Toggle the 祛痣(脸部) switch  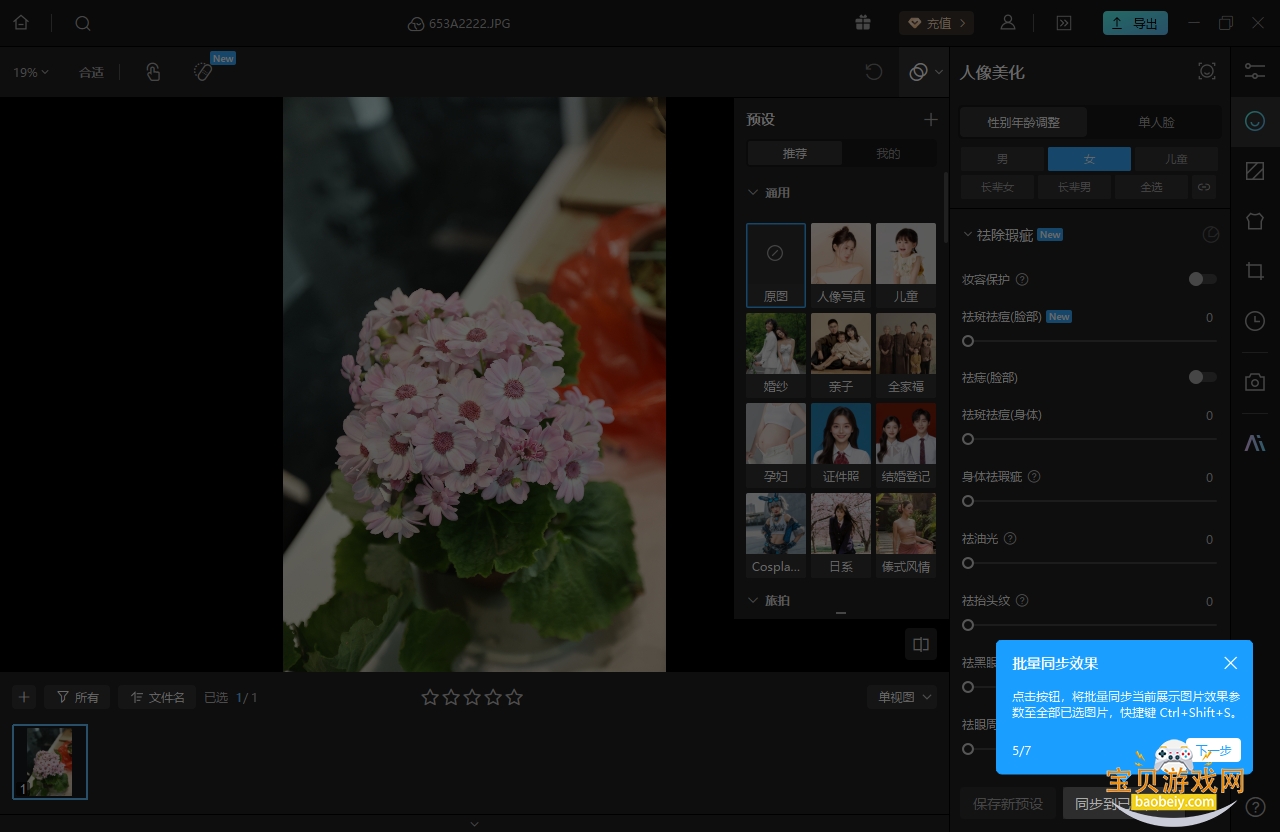tap(1202, 377)
